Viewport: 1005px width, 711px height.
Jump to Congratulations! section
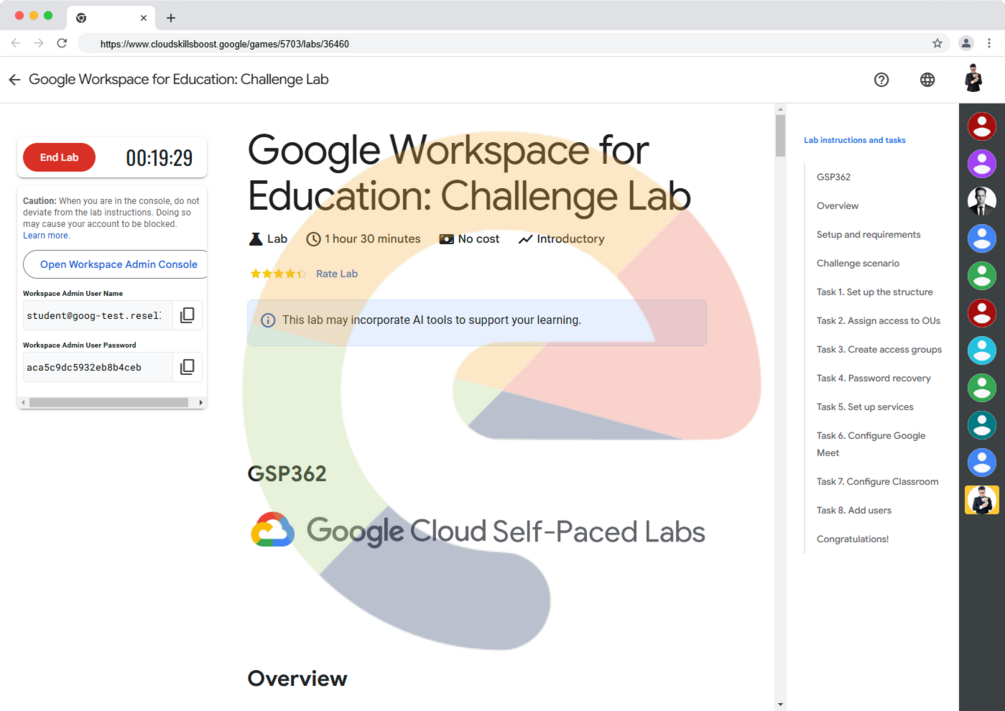pos(852,539)
